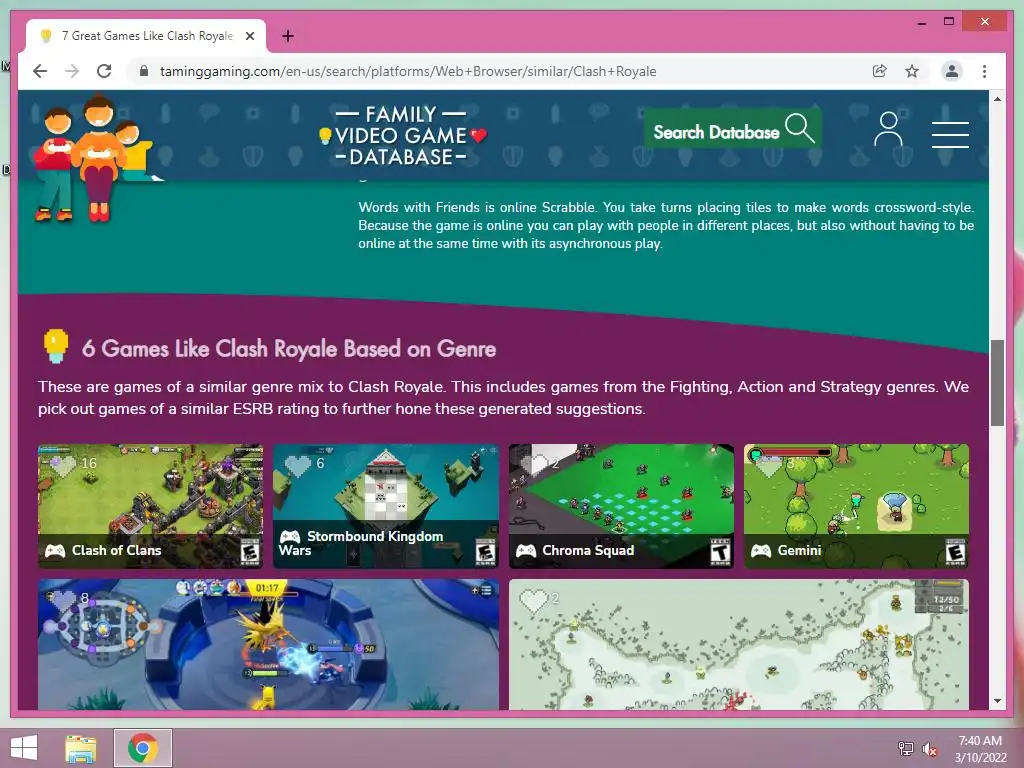Open the Clash of Clans game card
The width and height of the screenshot is (1024, 768).
[151, 505]
